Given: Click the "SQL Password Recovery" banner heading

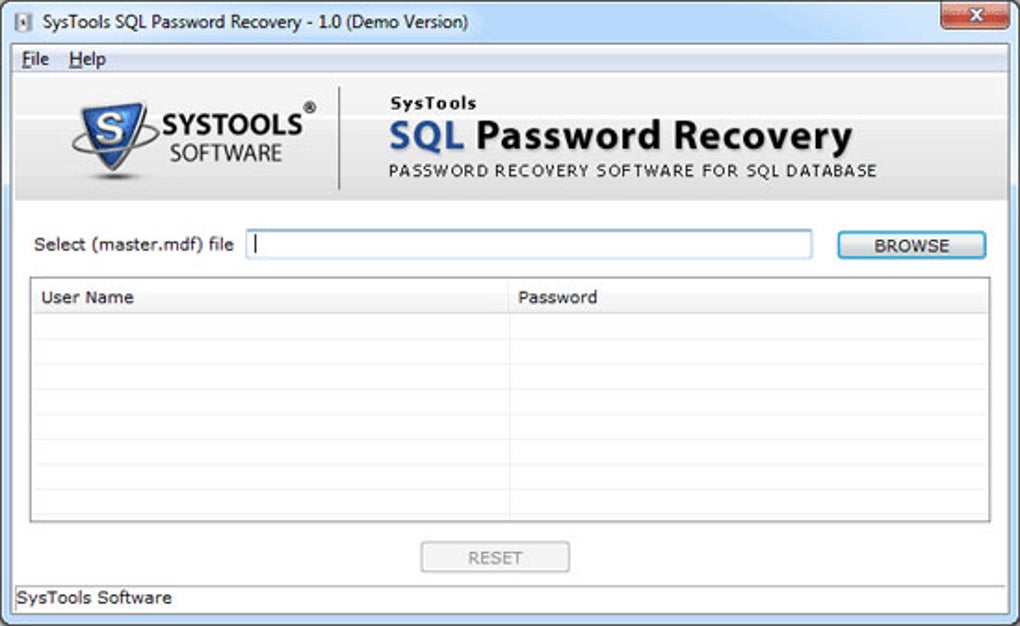Looking at the screenshot, I should pos(620,135).
